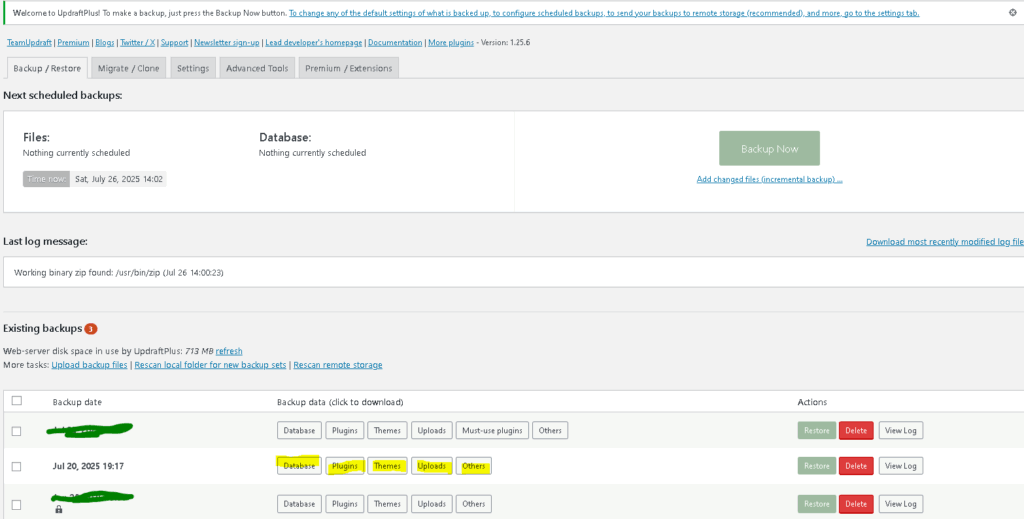Delete the locked backup
The width and height of the screenshot is (1024, 519).
[x=856, y=504]
